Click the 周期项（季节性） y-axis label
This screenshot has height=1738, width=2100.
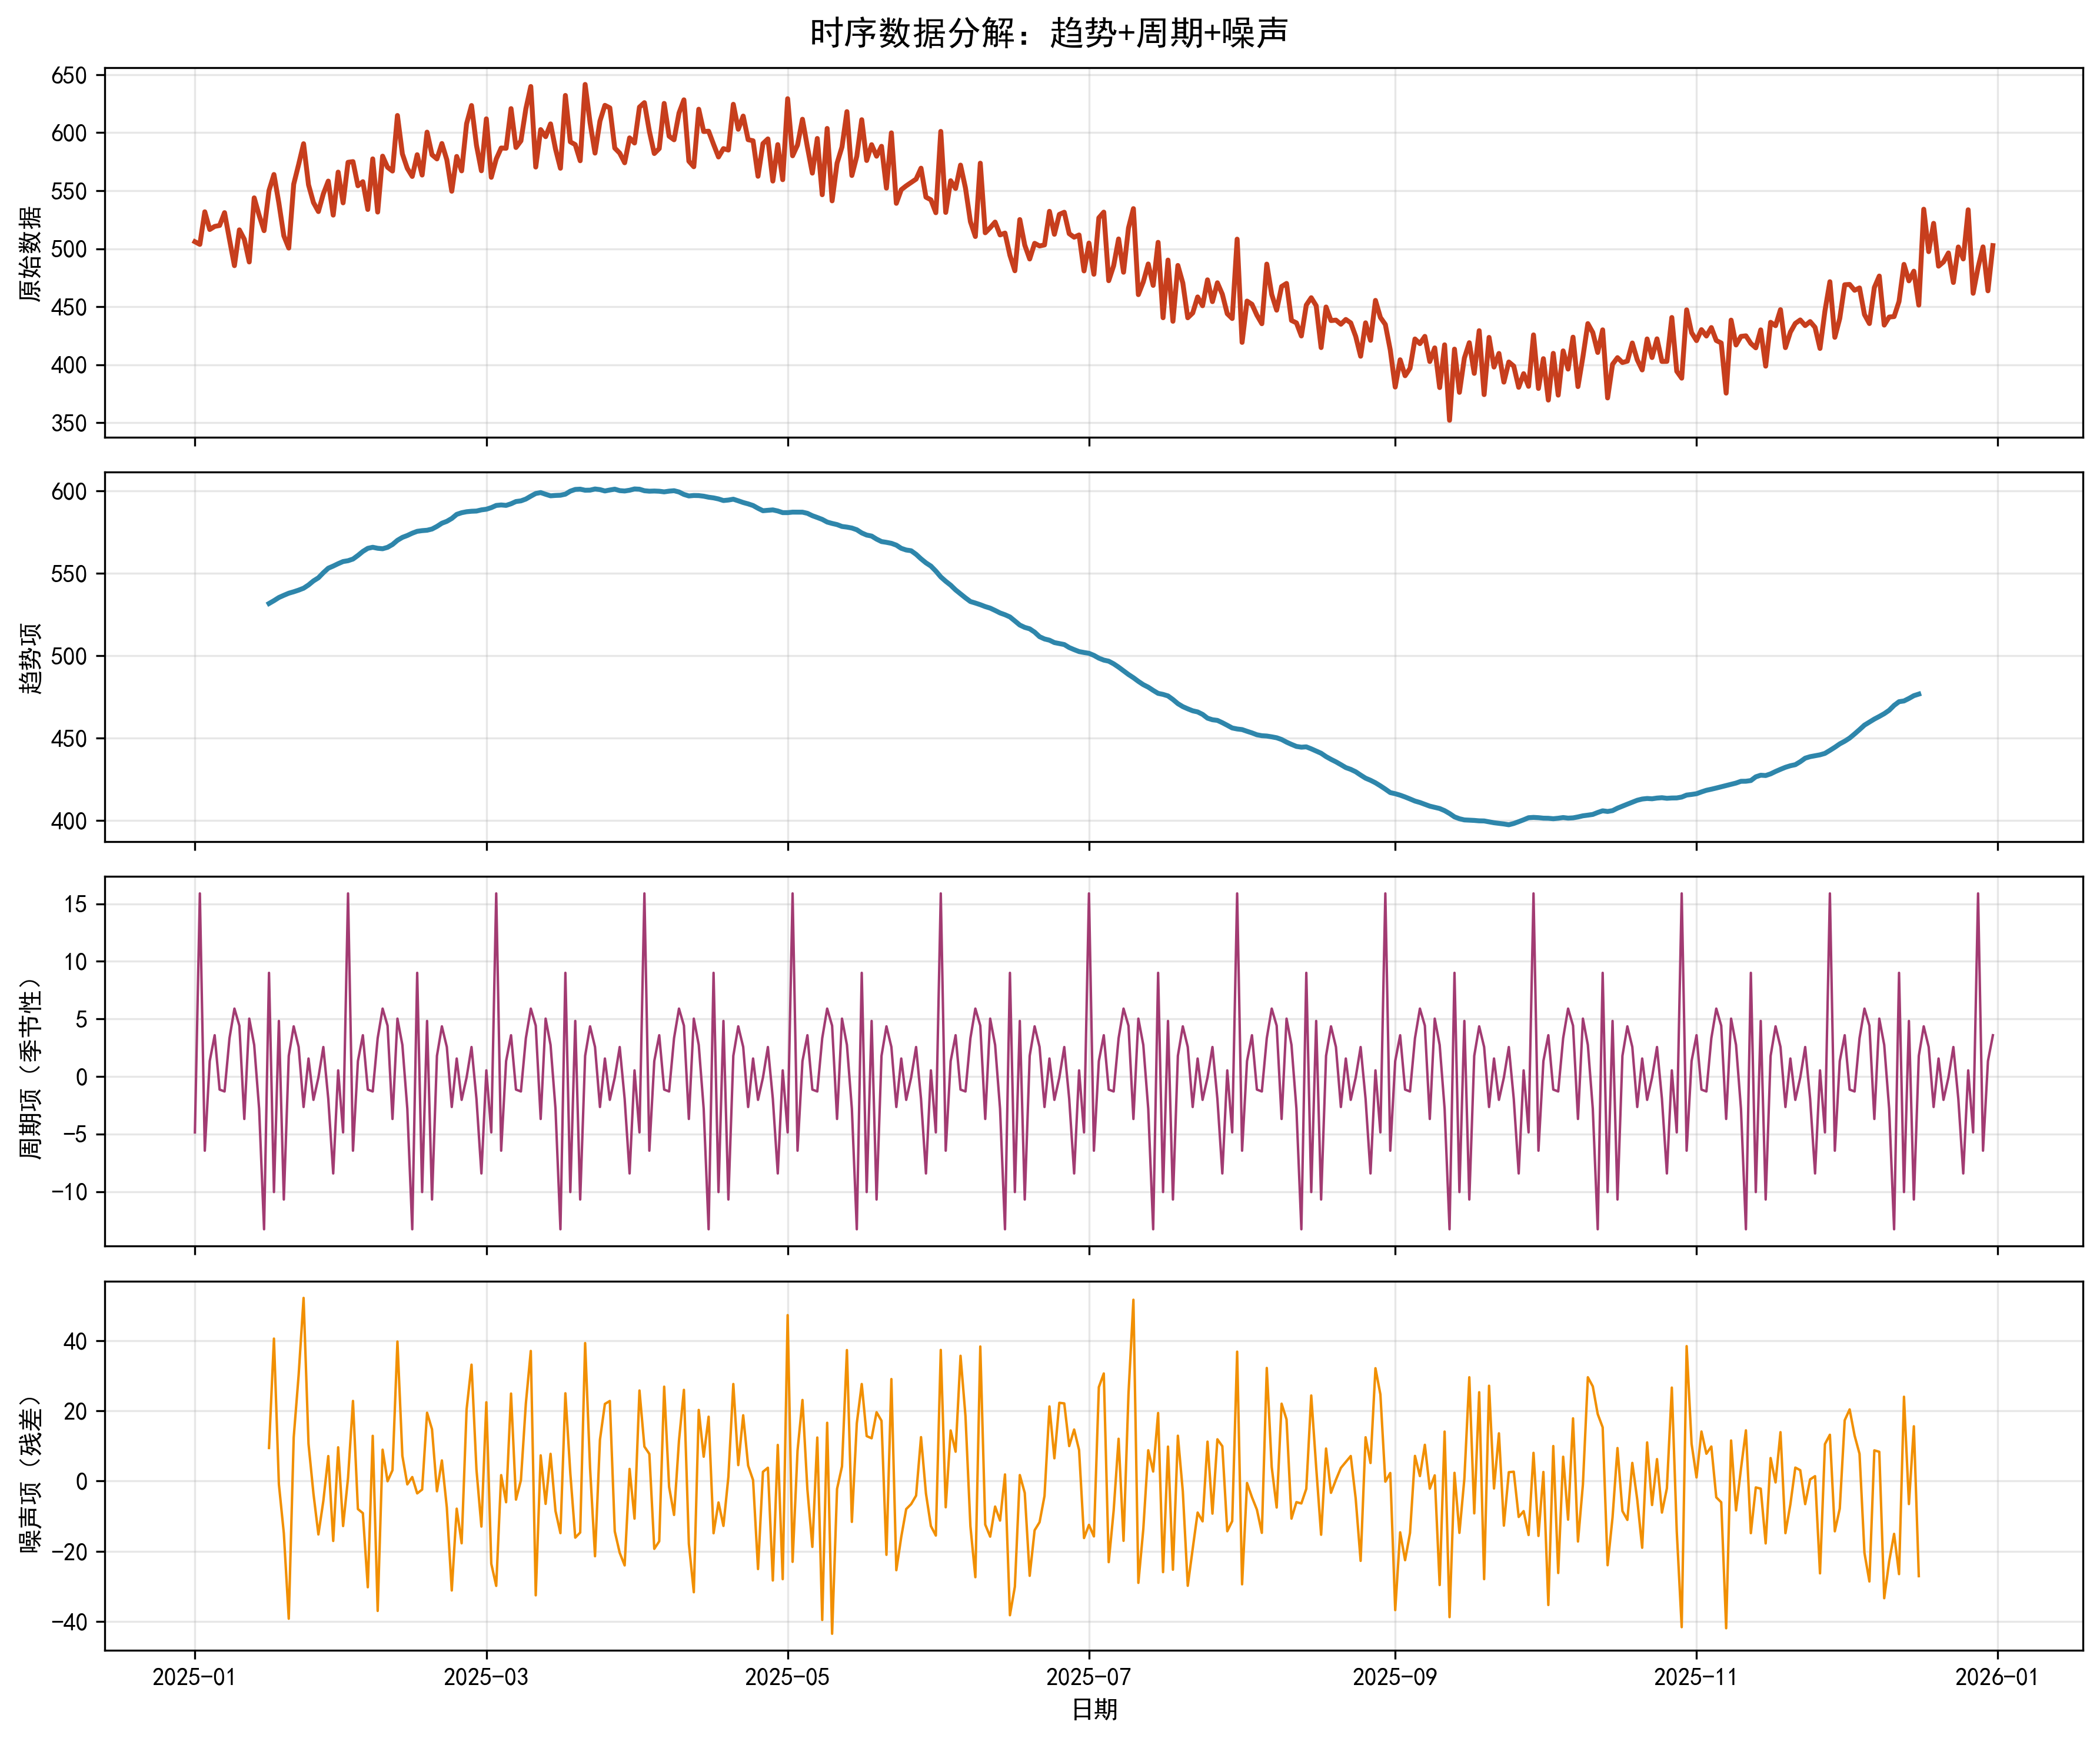pos(31,1068)
